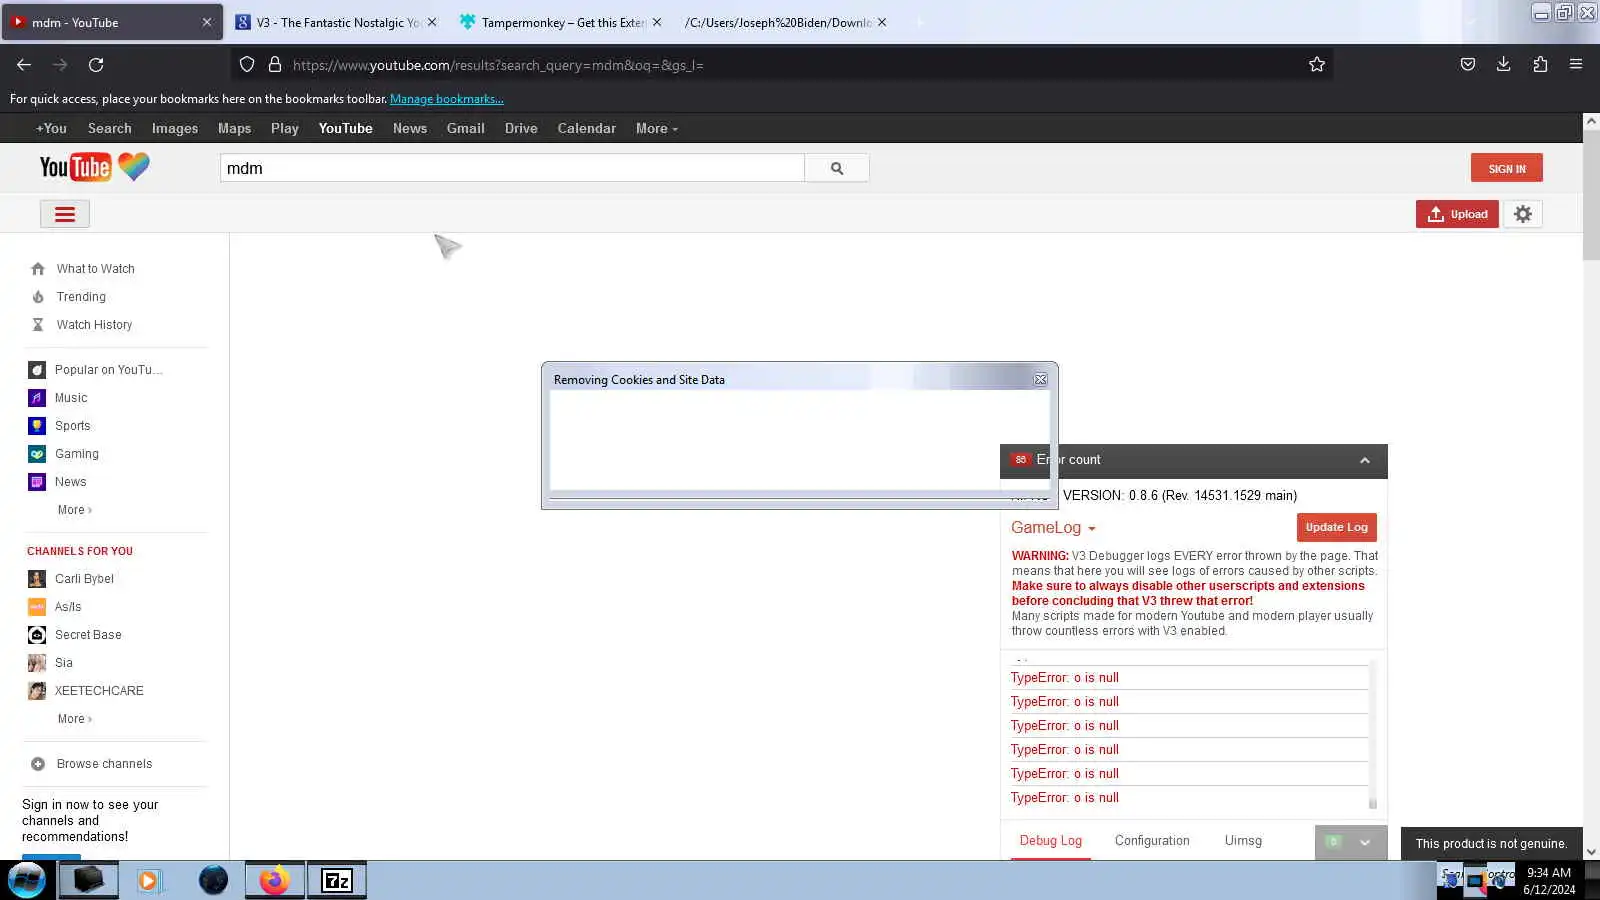Click the Gmail link in the Google bar
The width and height of the screenshot is (1600, 900).
click(465, 128)
